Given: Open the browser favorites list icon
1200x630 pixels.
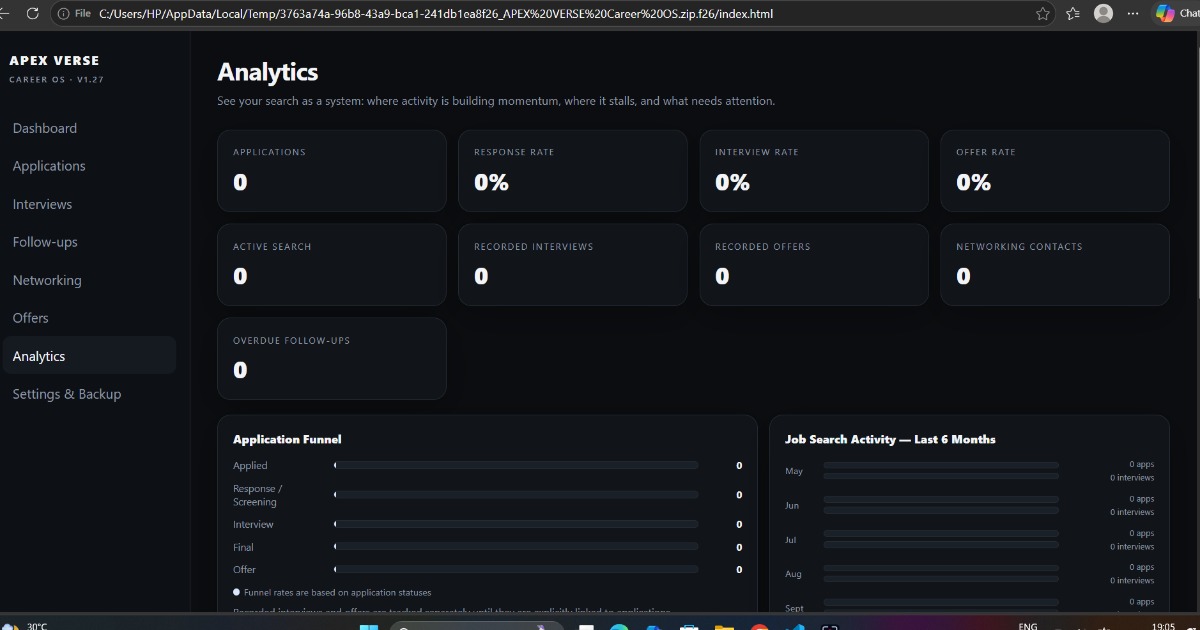Looking at the screenshot, I should (x=1073, y=14).
